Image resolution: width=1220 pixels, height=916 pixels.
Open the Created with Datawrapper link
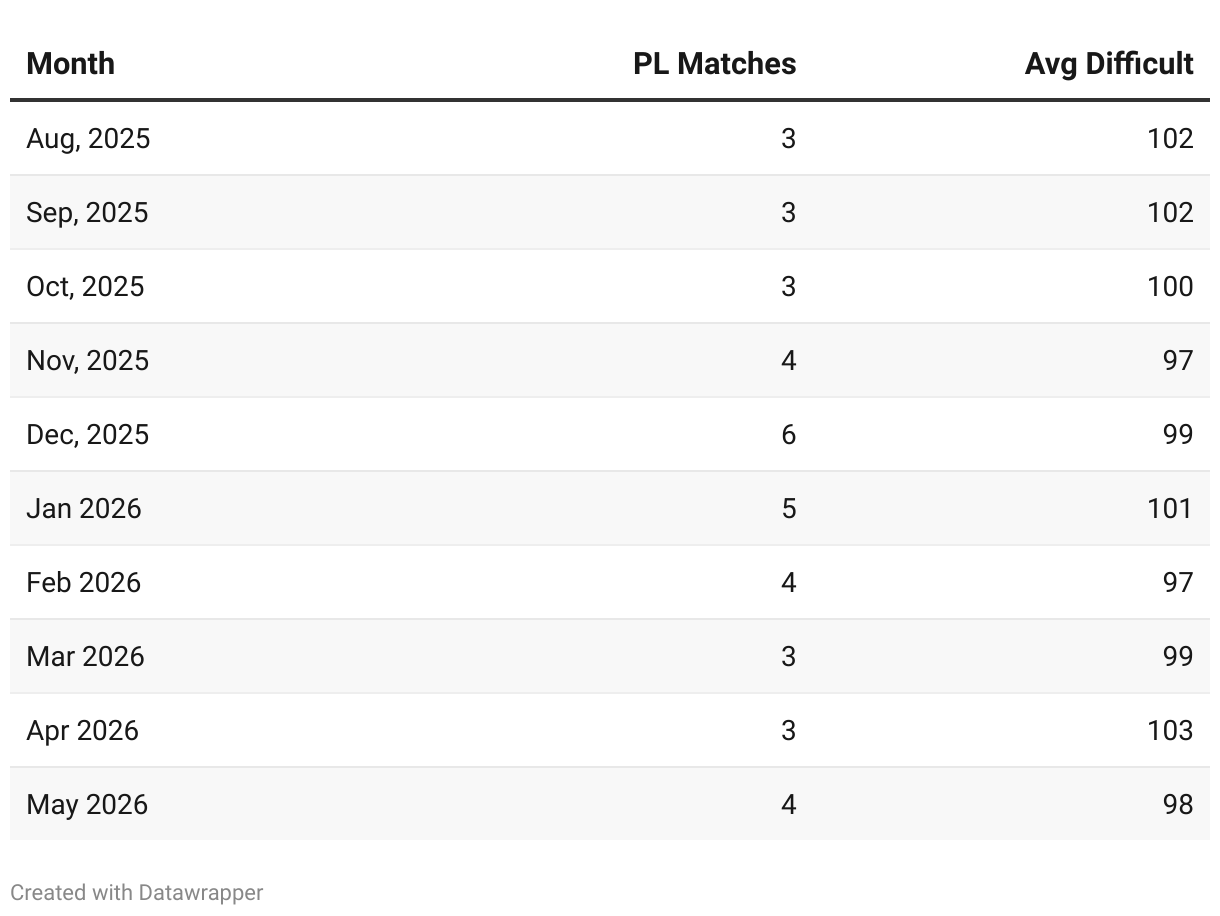click(137, 892)
